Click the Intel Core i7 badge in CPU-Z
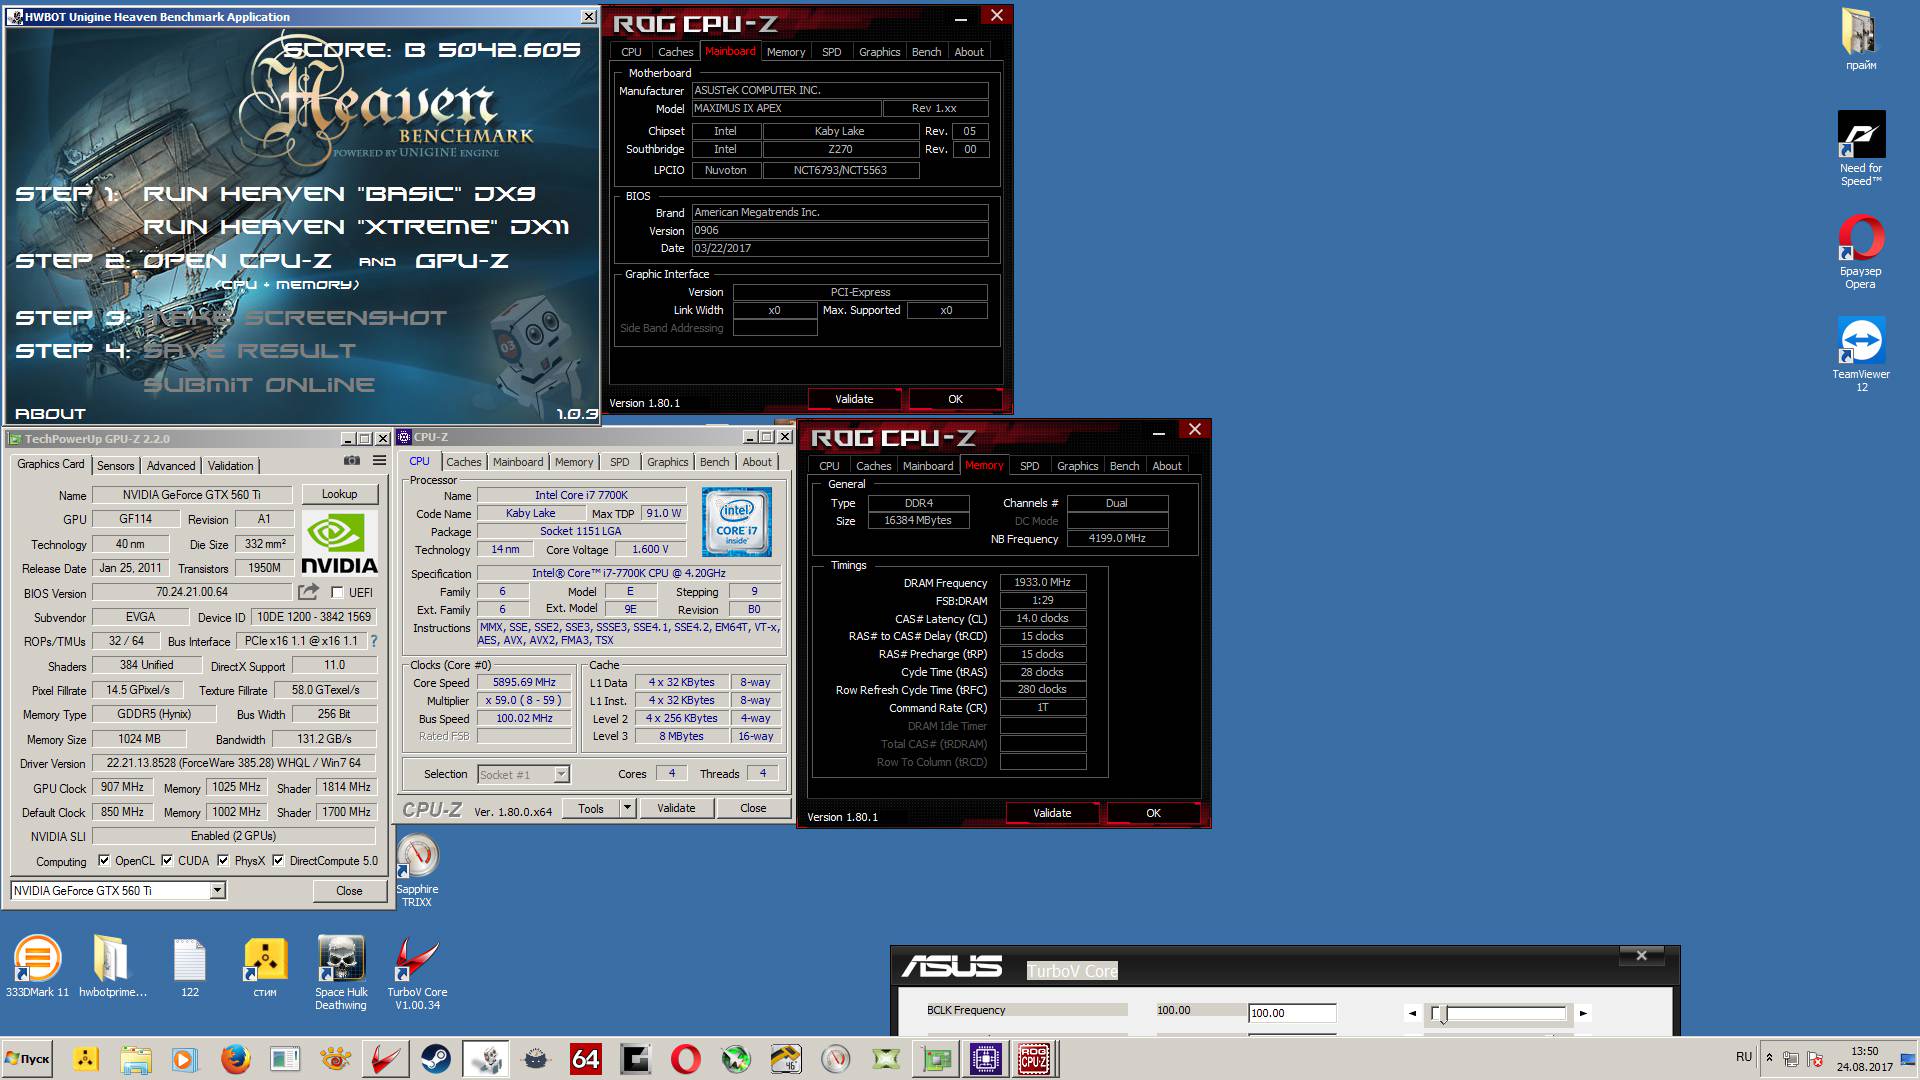Screen dimensions: 1920x1080 click(x=736, y=522)
